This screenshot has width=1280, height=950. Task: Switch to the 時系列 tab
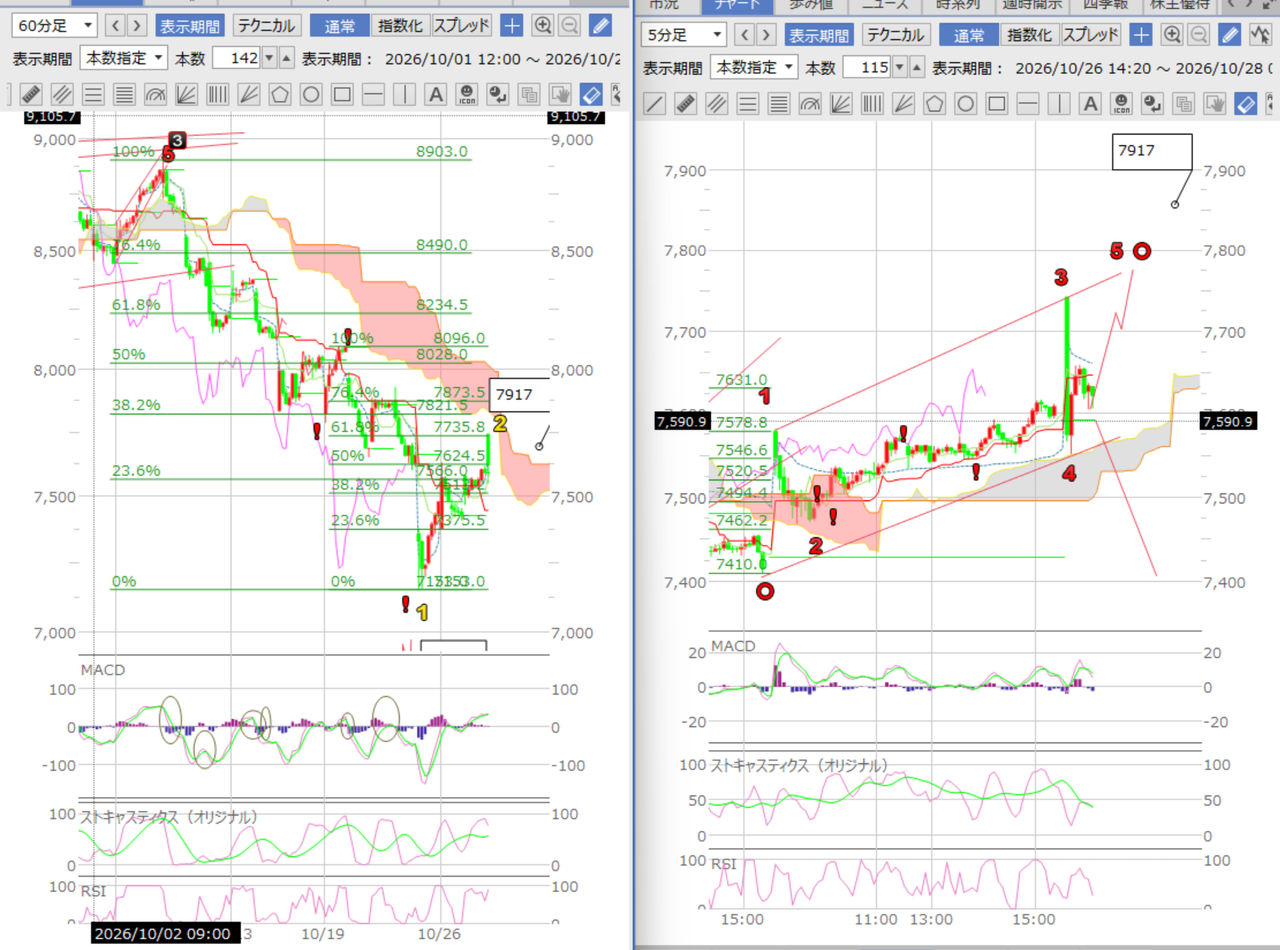coord(958,5)
